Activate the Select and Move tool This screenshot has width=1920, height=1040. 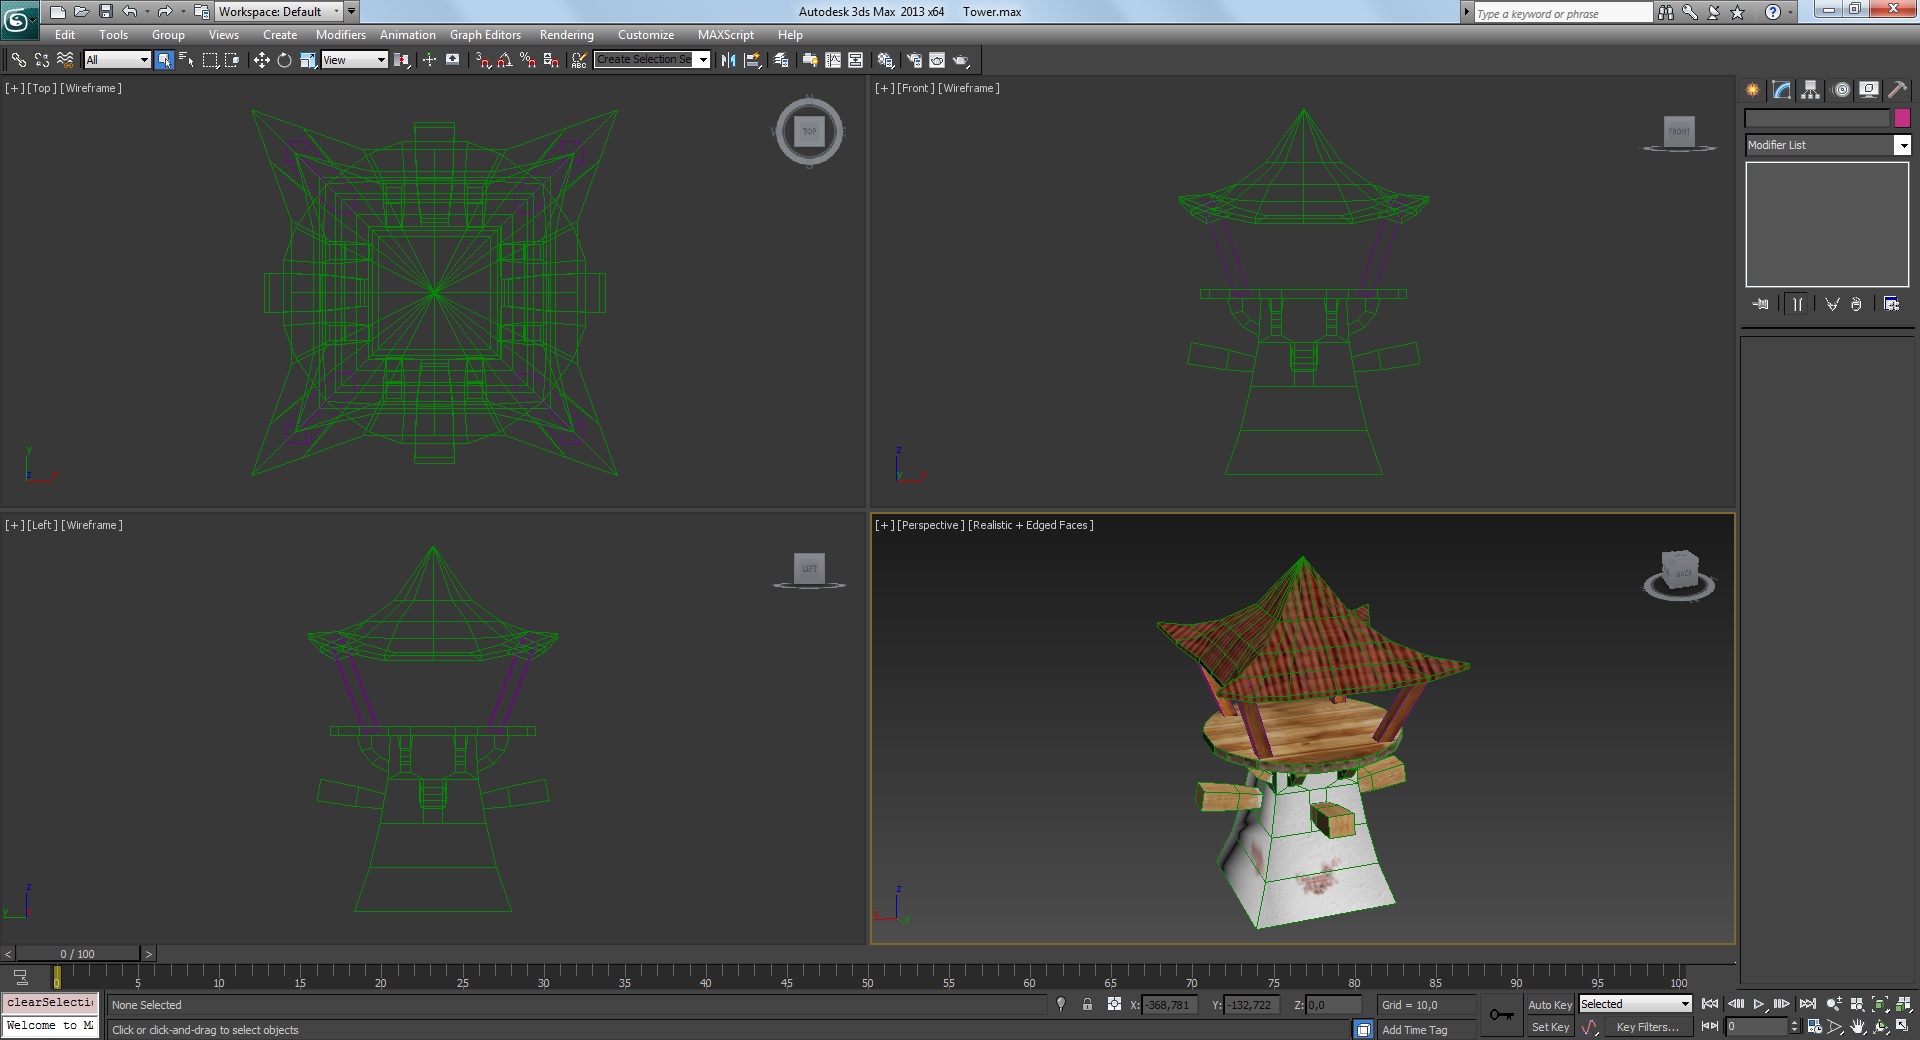coord(261,60)
